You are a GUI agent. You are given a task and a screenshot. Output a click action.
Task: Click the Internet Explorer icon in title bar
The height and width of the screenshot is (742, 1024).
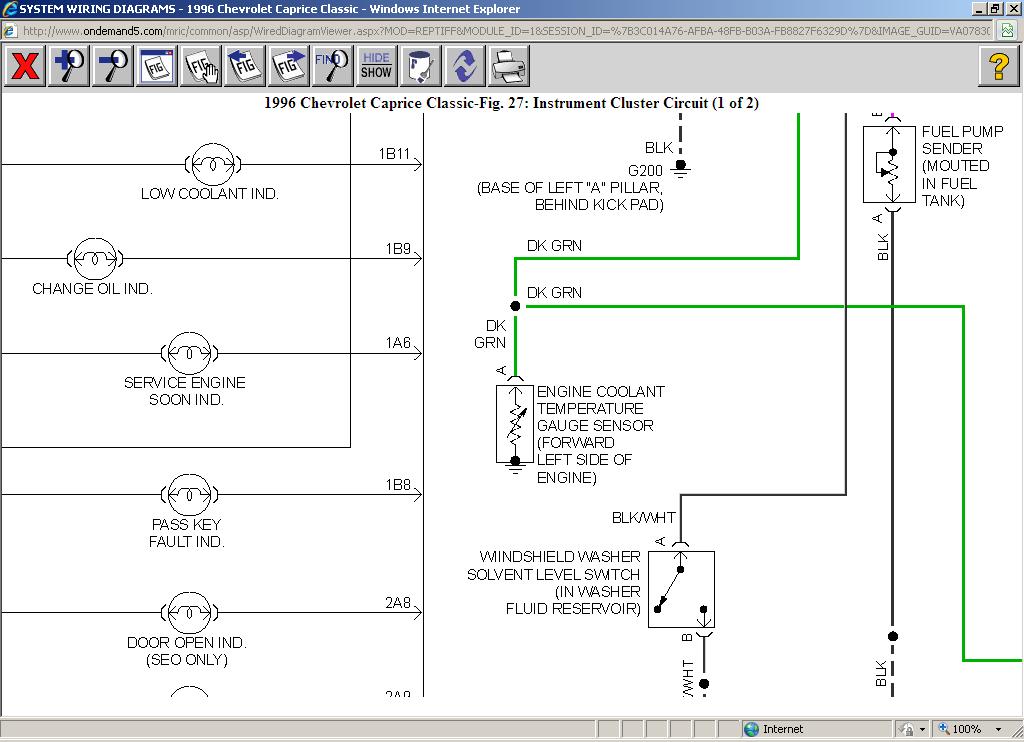tap(9, 9)
